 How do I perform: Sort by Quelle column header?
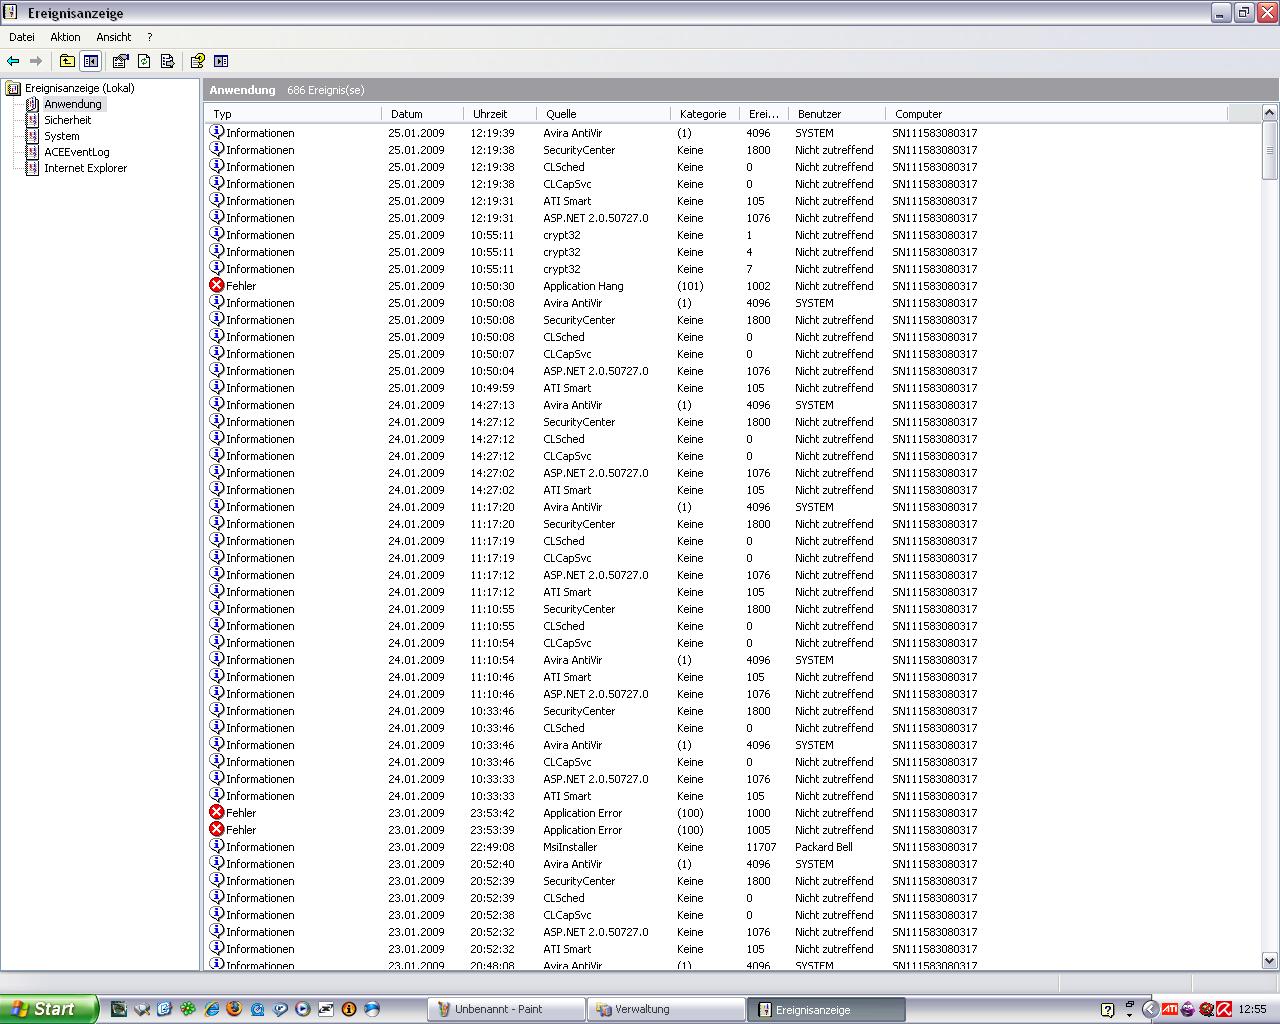[x=602, y=114]
